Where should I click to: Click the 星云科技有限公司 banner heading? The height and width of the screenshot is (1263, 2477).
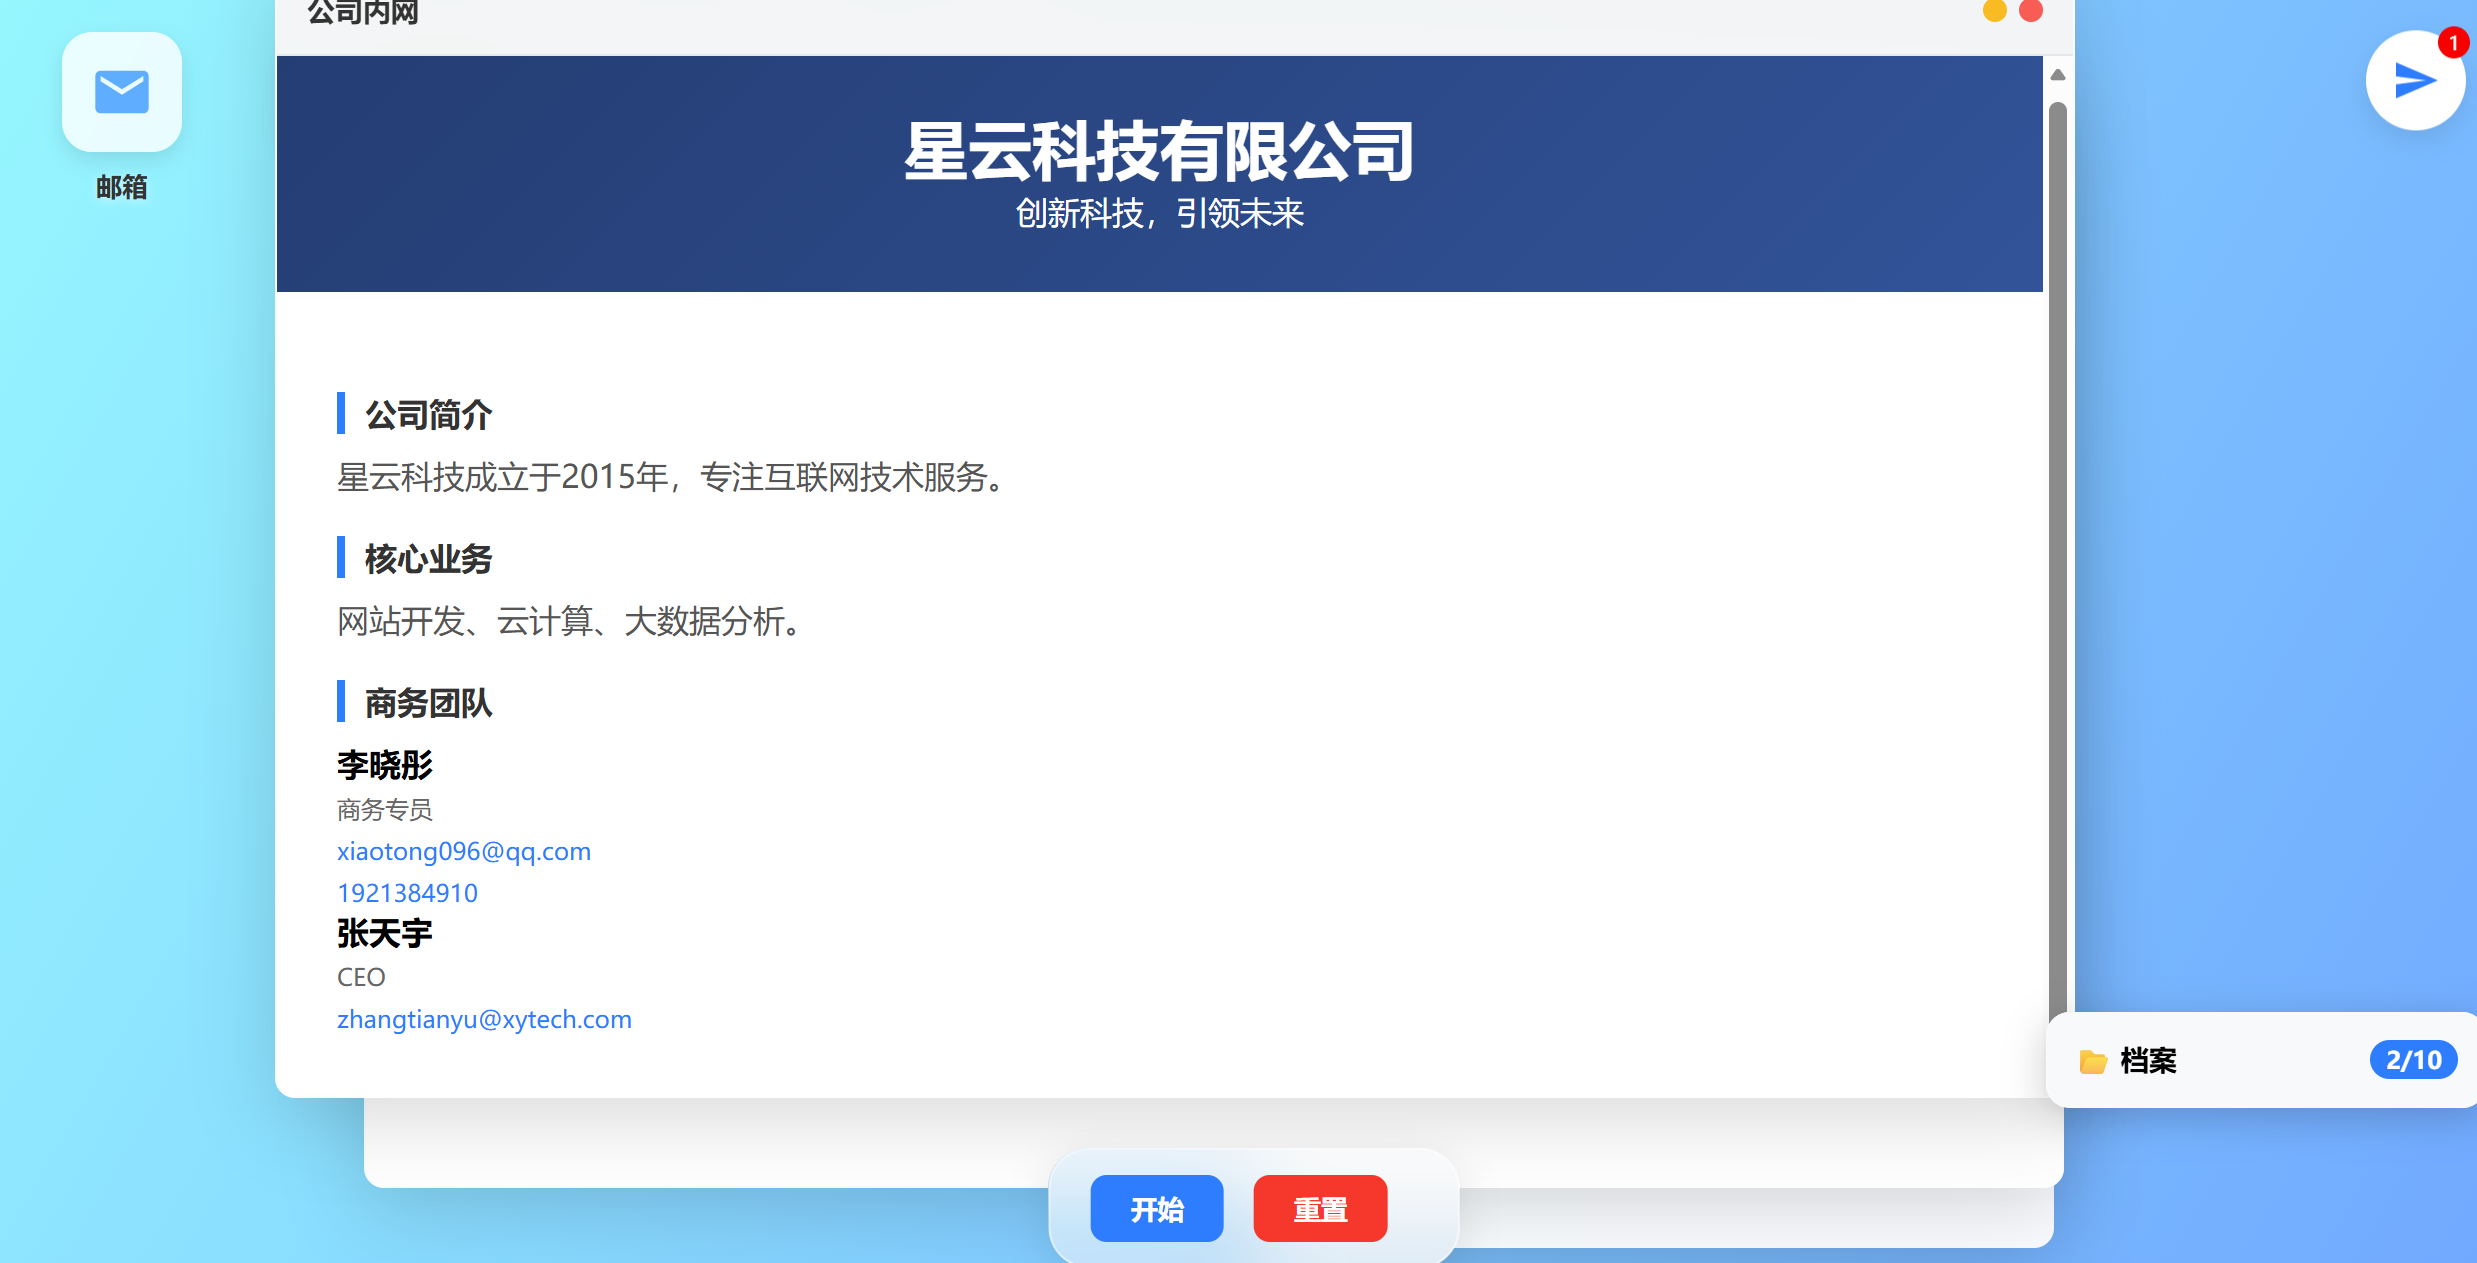pos(1159,152)
